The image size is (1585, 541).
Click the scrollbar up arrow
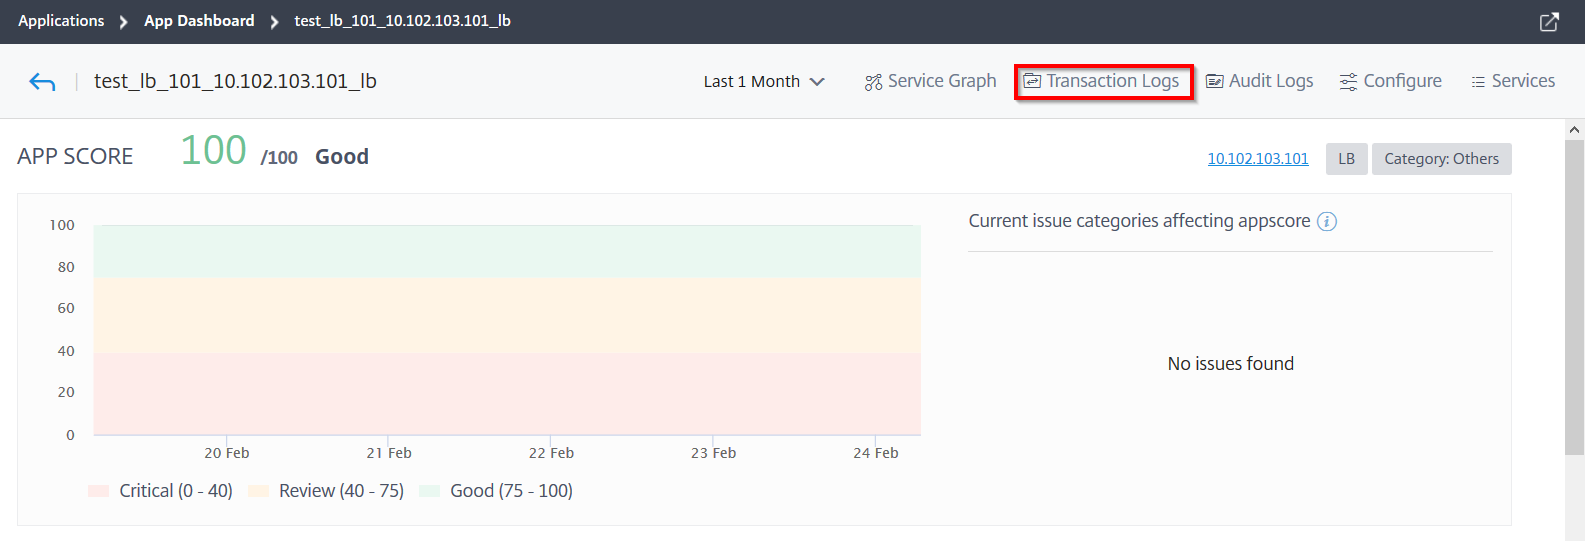coord(1574,129)
